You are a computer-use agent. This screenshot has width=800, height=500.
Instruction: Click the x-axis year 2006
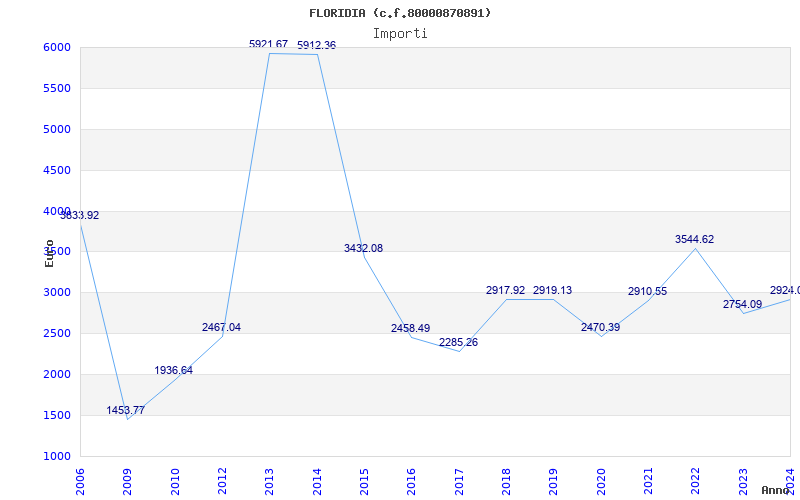click(80, 482)
